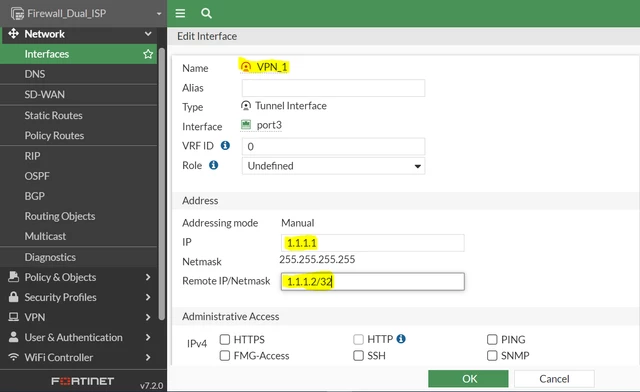
Task: Cancel editing the interface
Action: pos(554,379)
